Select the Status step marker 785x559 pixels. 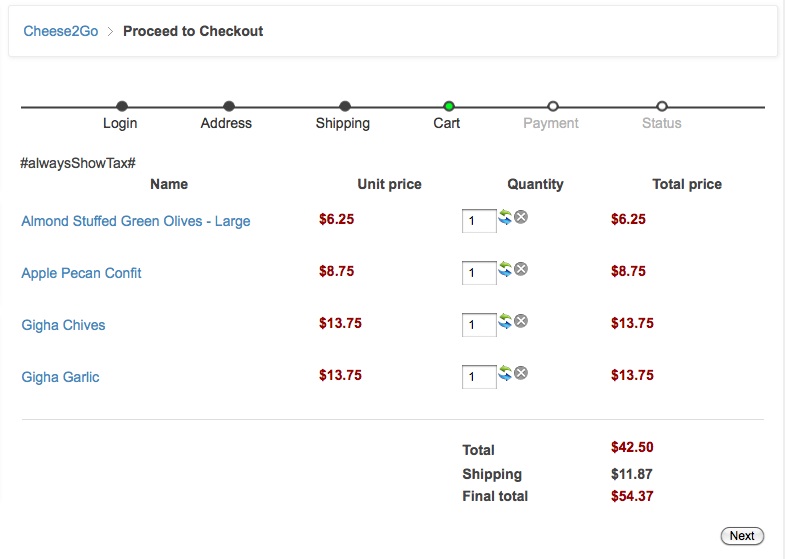tap(662, 106)
